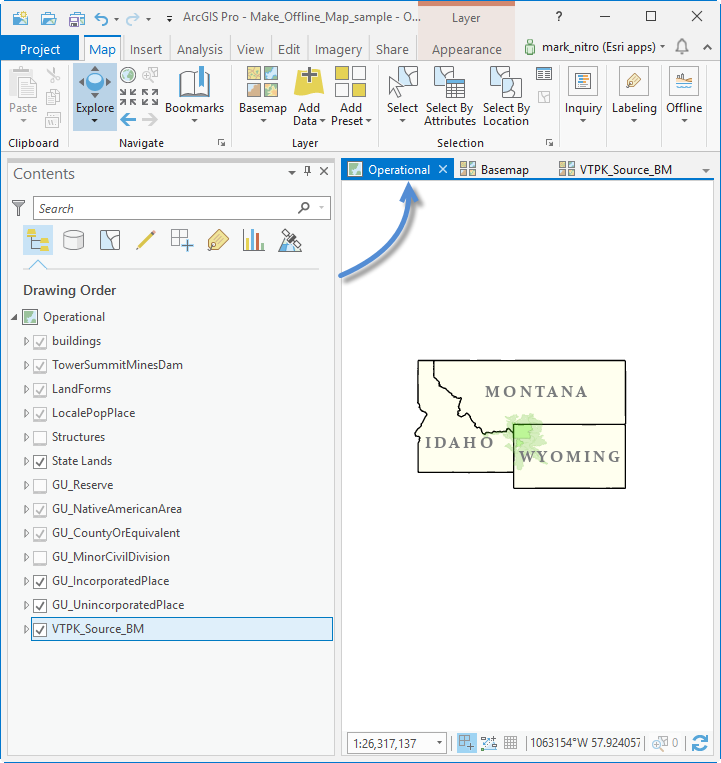
Task: Open the Contents pane options dropdown
Action: click(291, 172)
